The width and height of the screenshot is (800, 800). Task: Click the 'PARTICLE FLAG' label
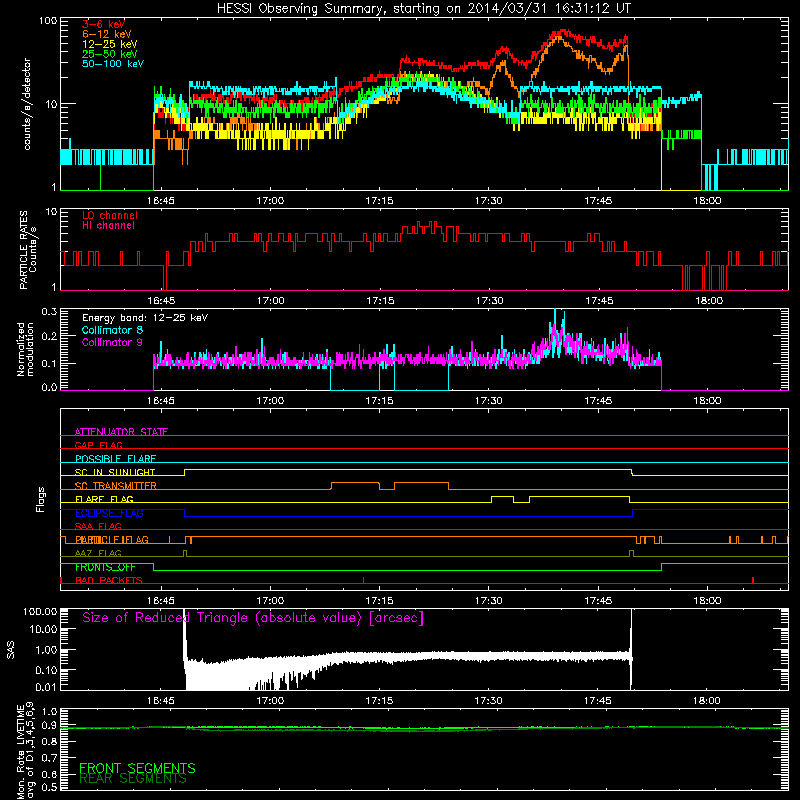112,540
